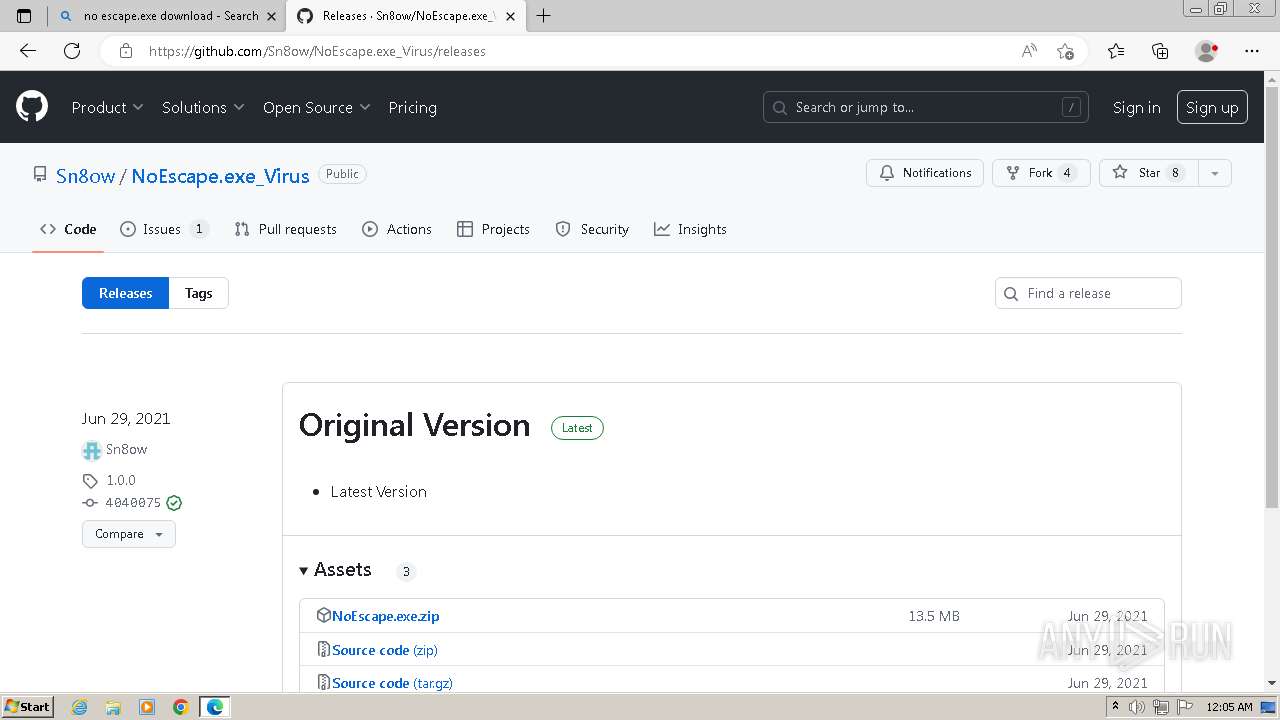Switch to the Code tab
The image size is (1280, 720).
point(68,229)
